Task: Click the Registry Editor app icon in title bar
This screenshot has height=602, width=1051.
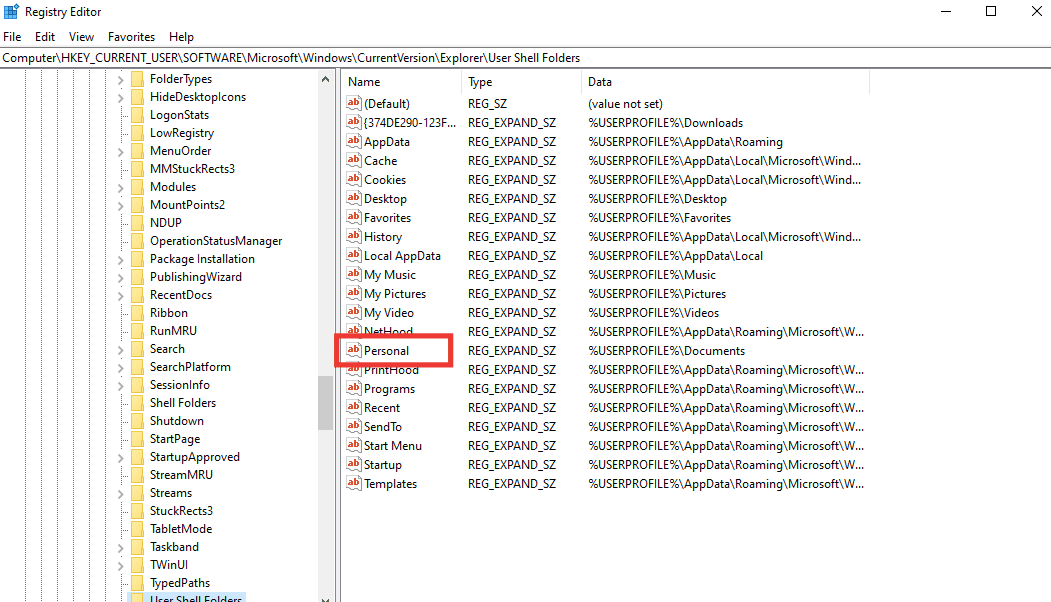Action: [11, 11]
